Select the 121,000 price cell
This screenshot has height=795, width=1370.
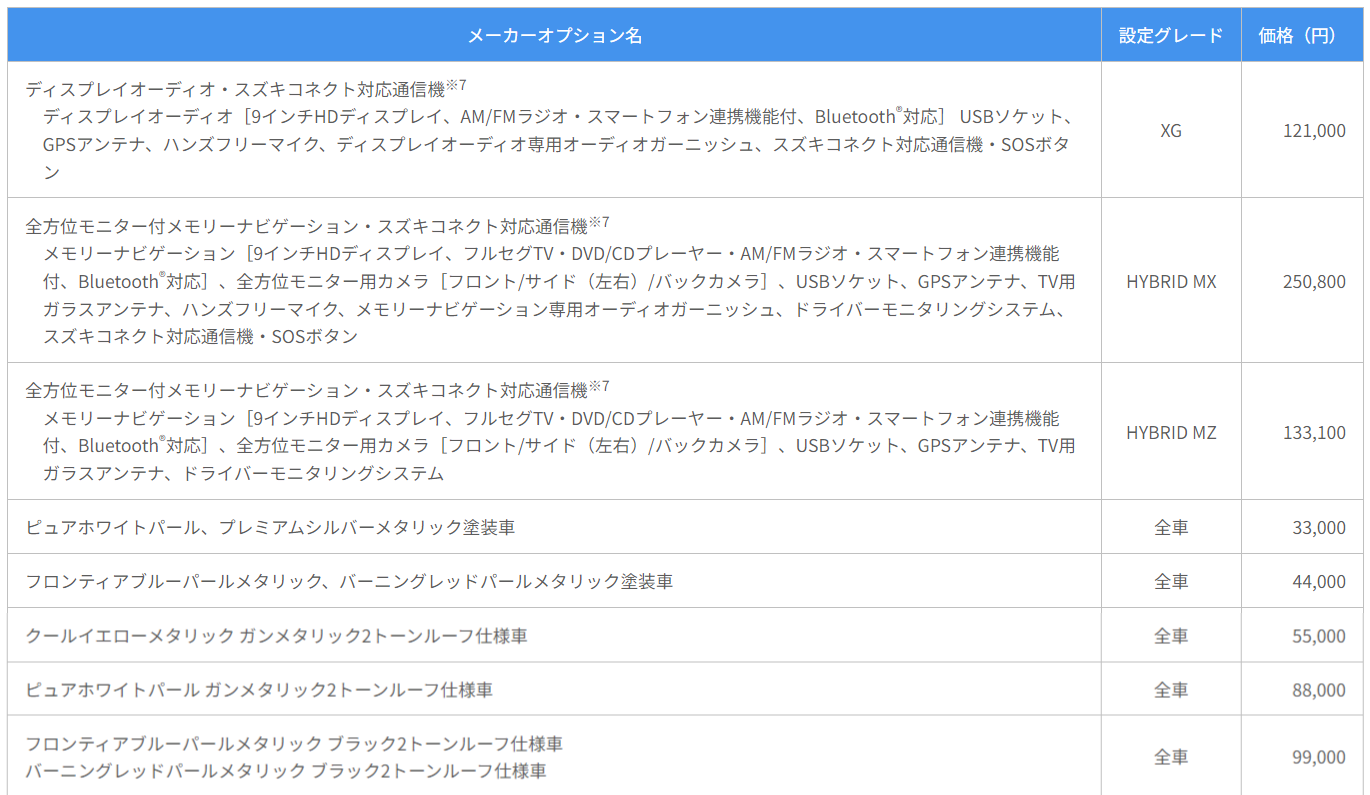[1302, 130]
